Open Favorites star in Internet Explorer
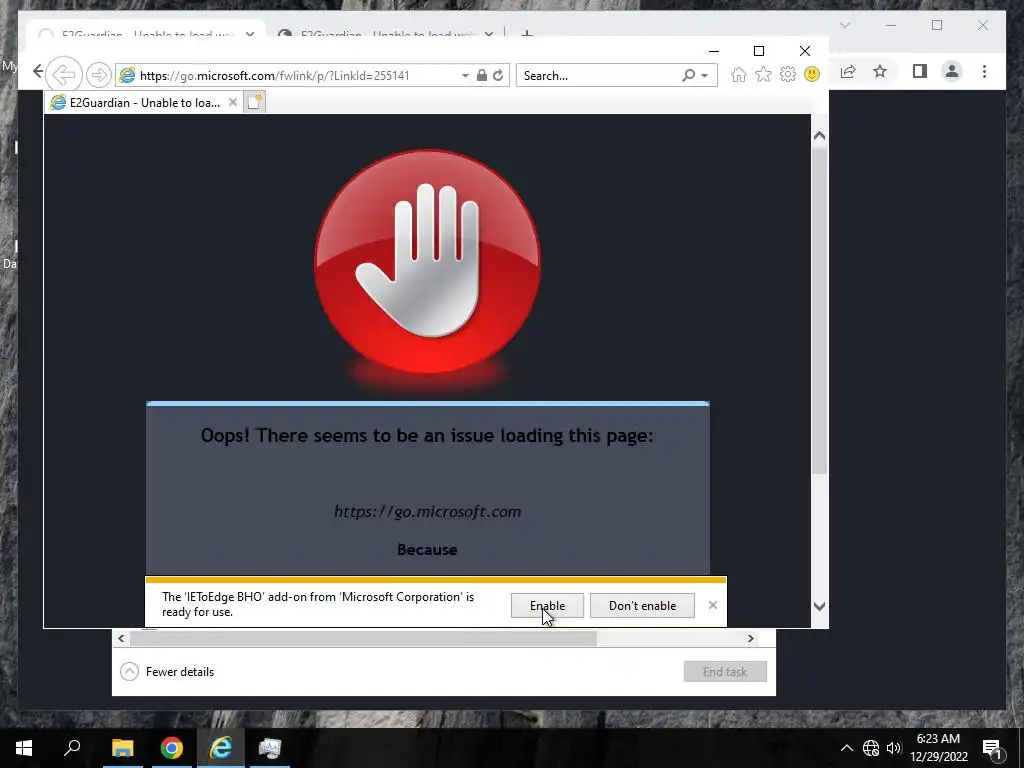1024x768 pixels. pyautogui.click(x=763, y=74)
